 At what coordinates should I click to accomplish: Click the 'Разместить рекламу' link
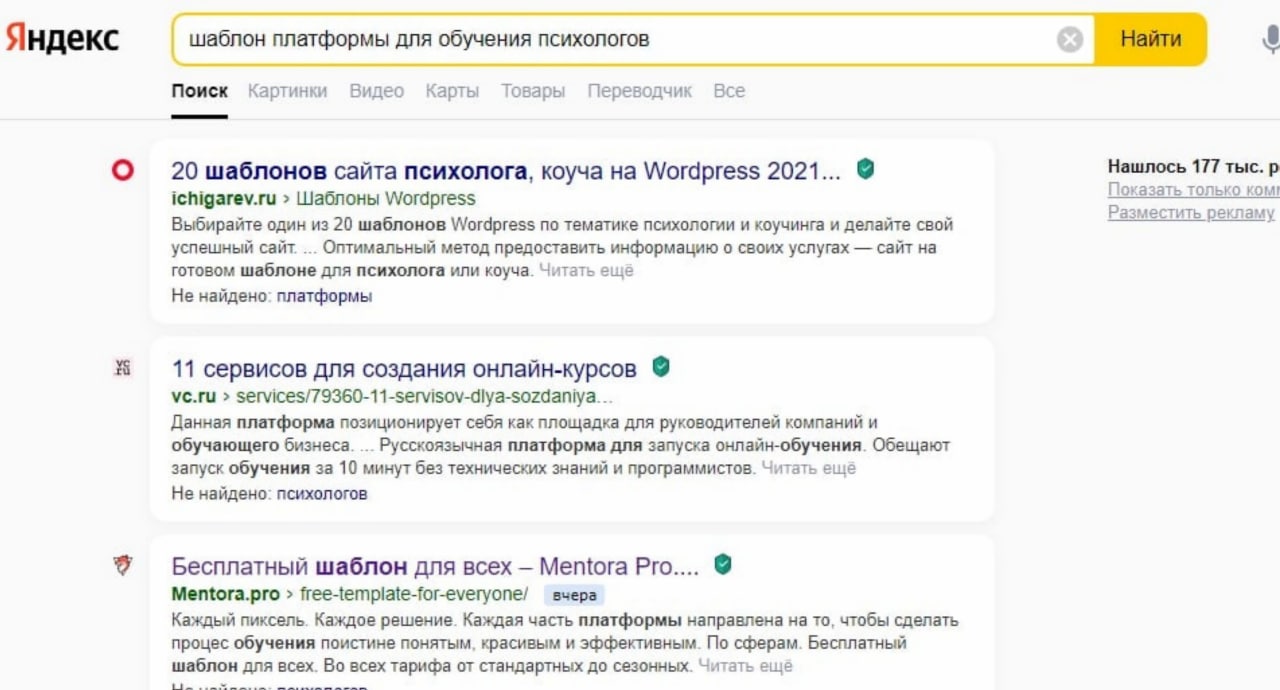point(1191,212)
